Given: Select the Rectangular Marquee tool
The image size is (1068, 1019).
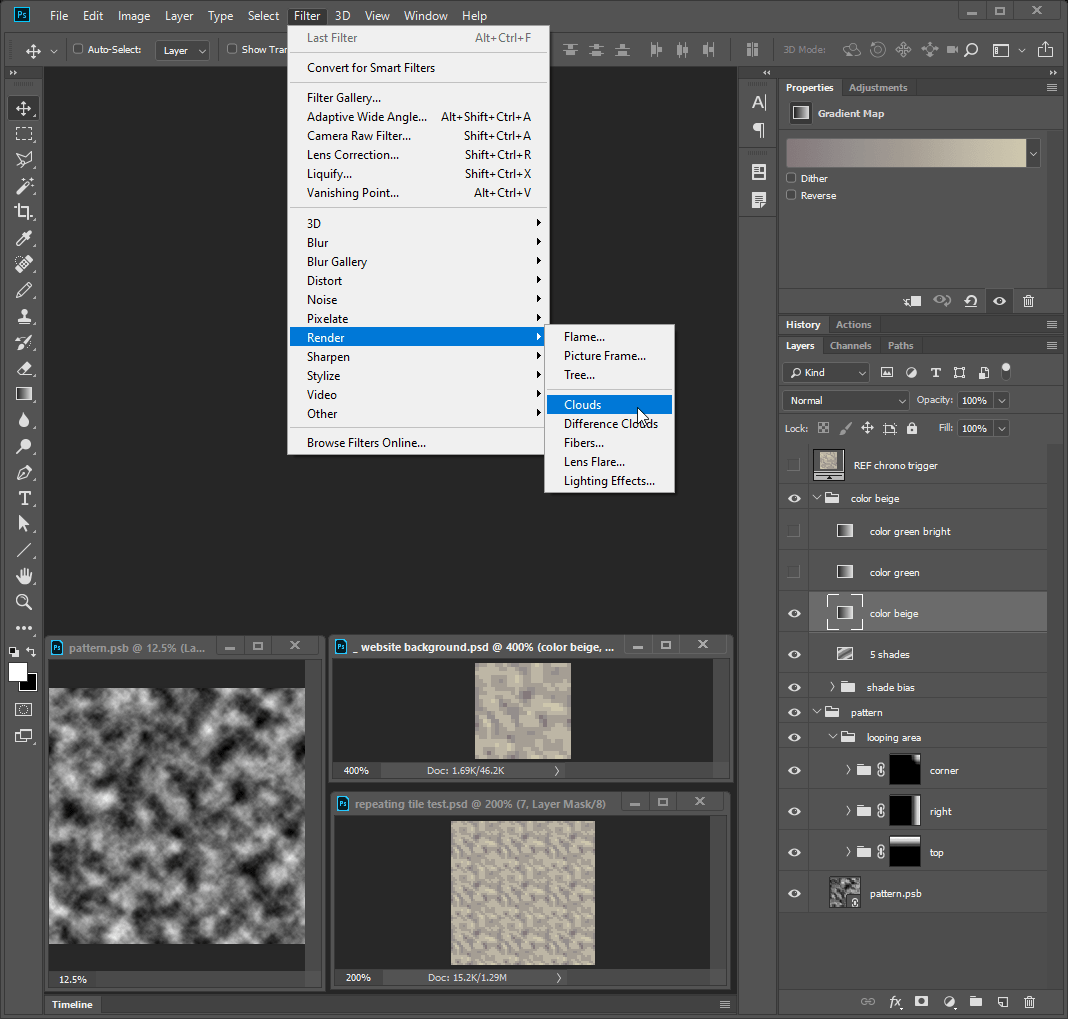Looking at the screenshot, I should (24, 134).
